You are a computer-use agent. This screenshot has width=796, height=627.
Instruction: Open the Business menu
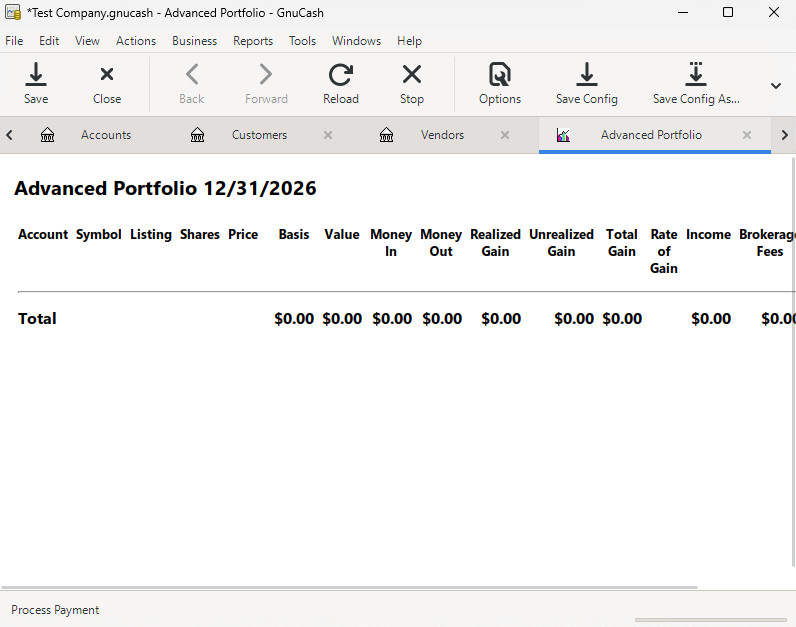click(x=194, y=41)
